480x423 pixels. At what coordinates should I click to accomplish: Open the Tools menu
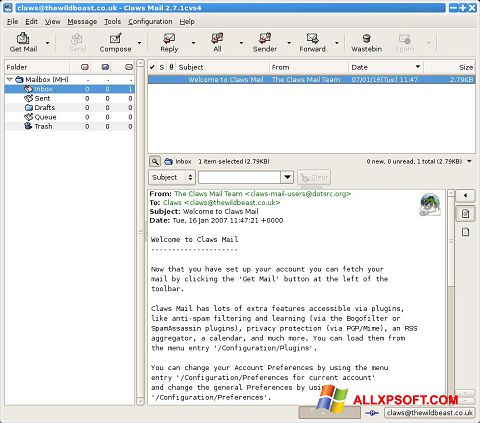pos(112,22)
